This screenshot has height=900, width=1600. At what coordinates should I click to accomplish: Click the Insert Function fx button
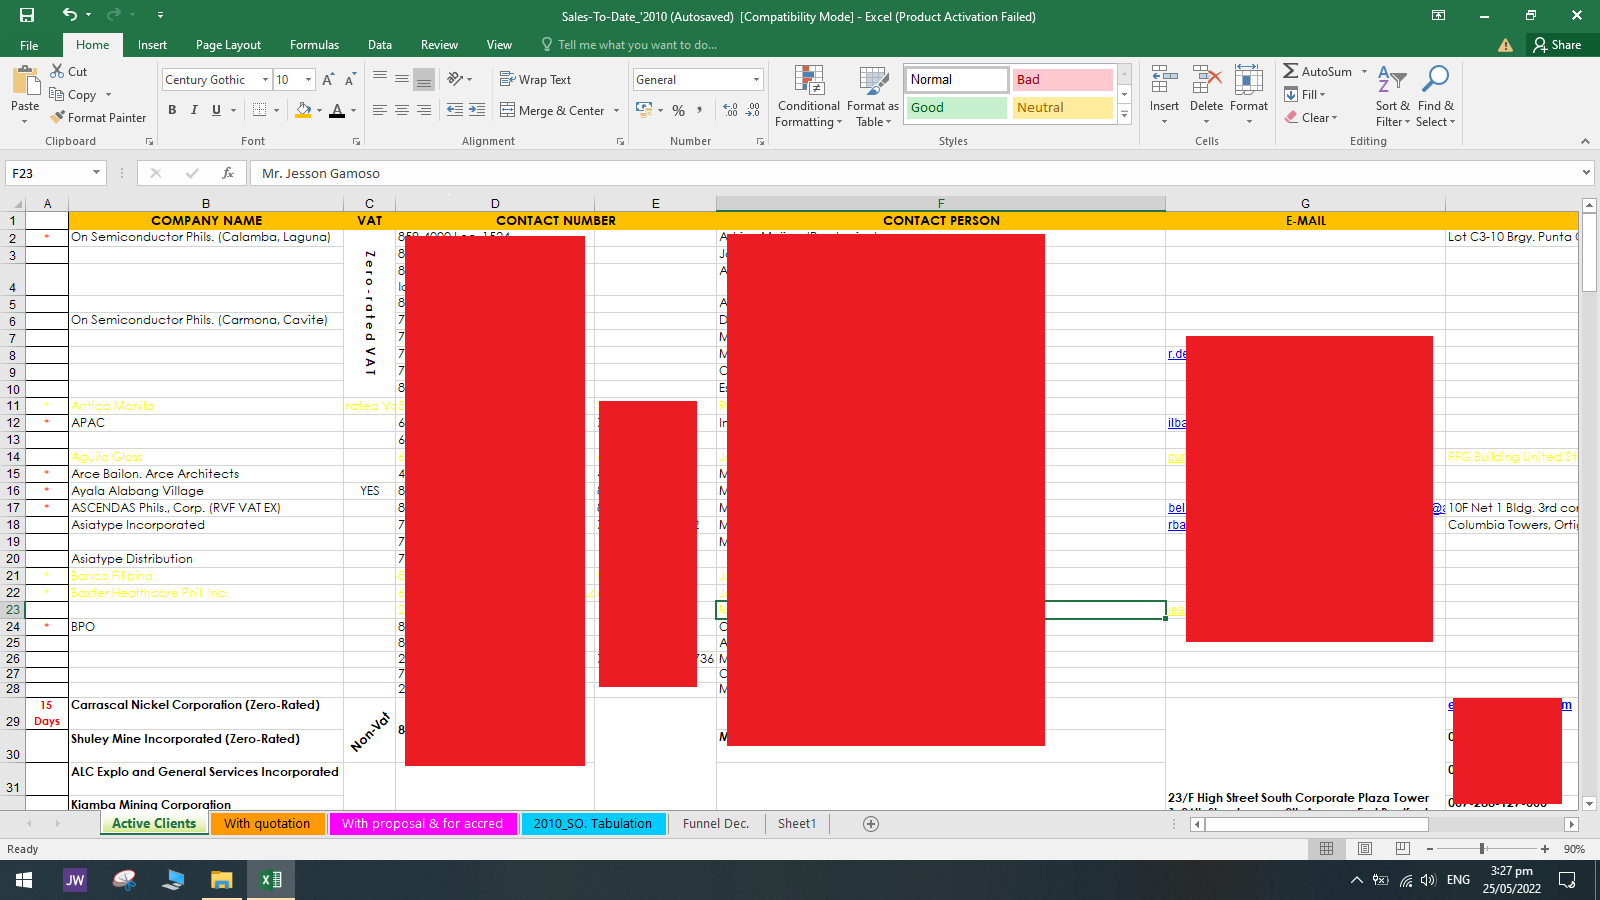[x=228, y=173]
